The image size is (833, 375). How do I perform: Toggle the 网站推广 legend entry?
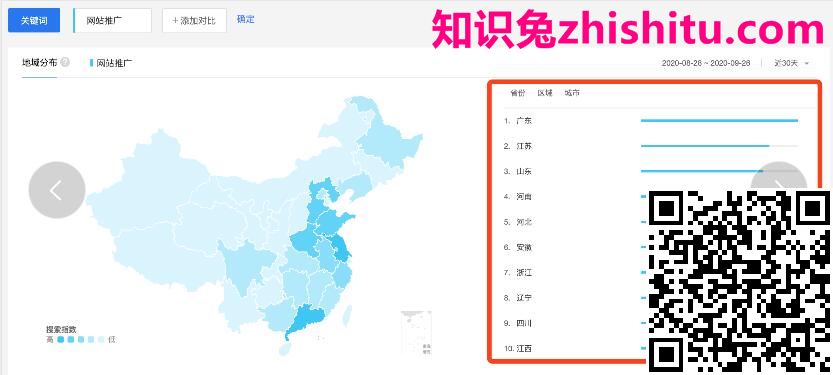point(111,63)
